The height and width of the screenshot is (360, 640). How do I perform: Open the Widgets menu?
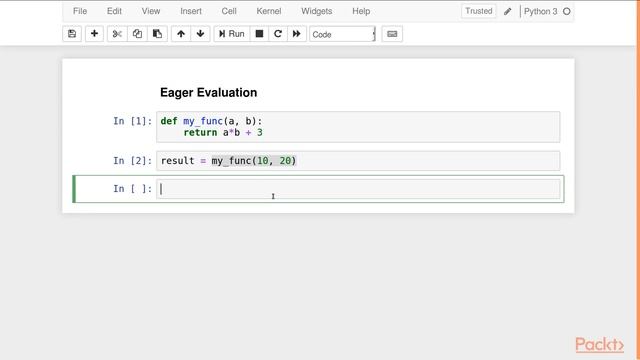pos(317,11)
